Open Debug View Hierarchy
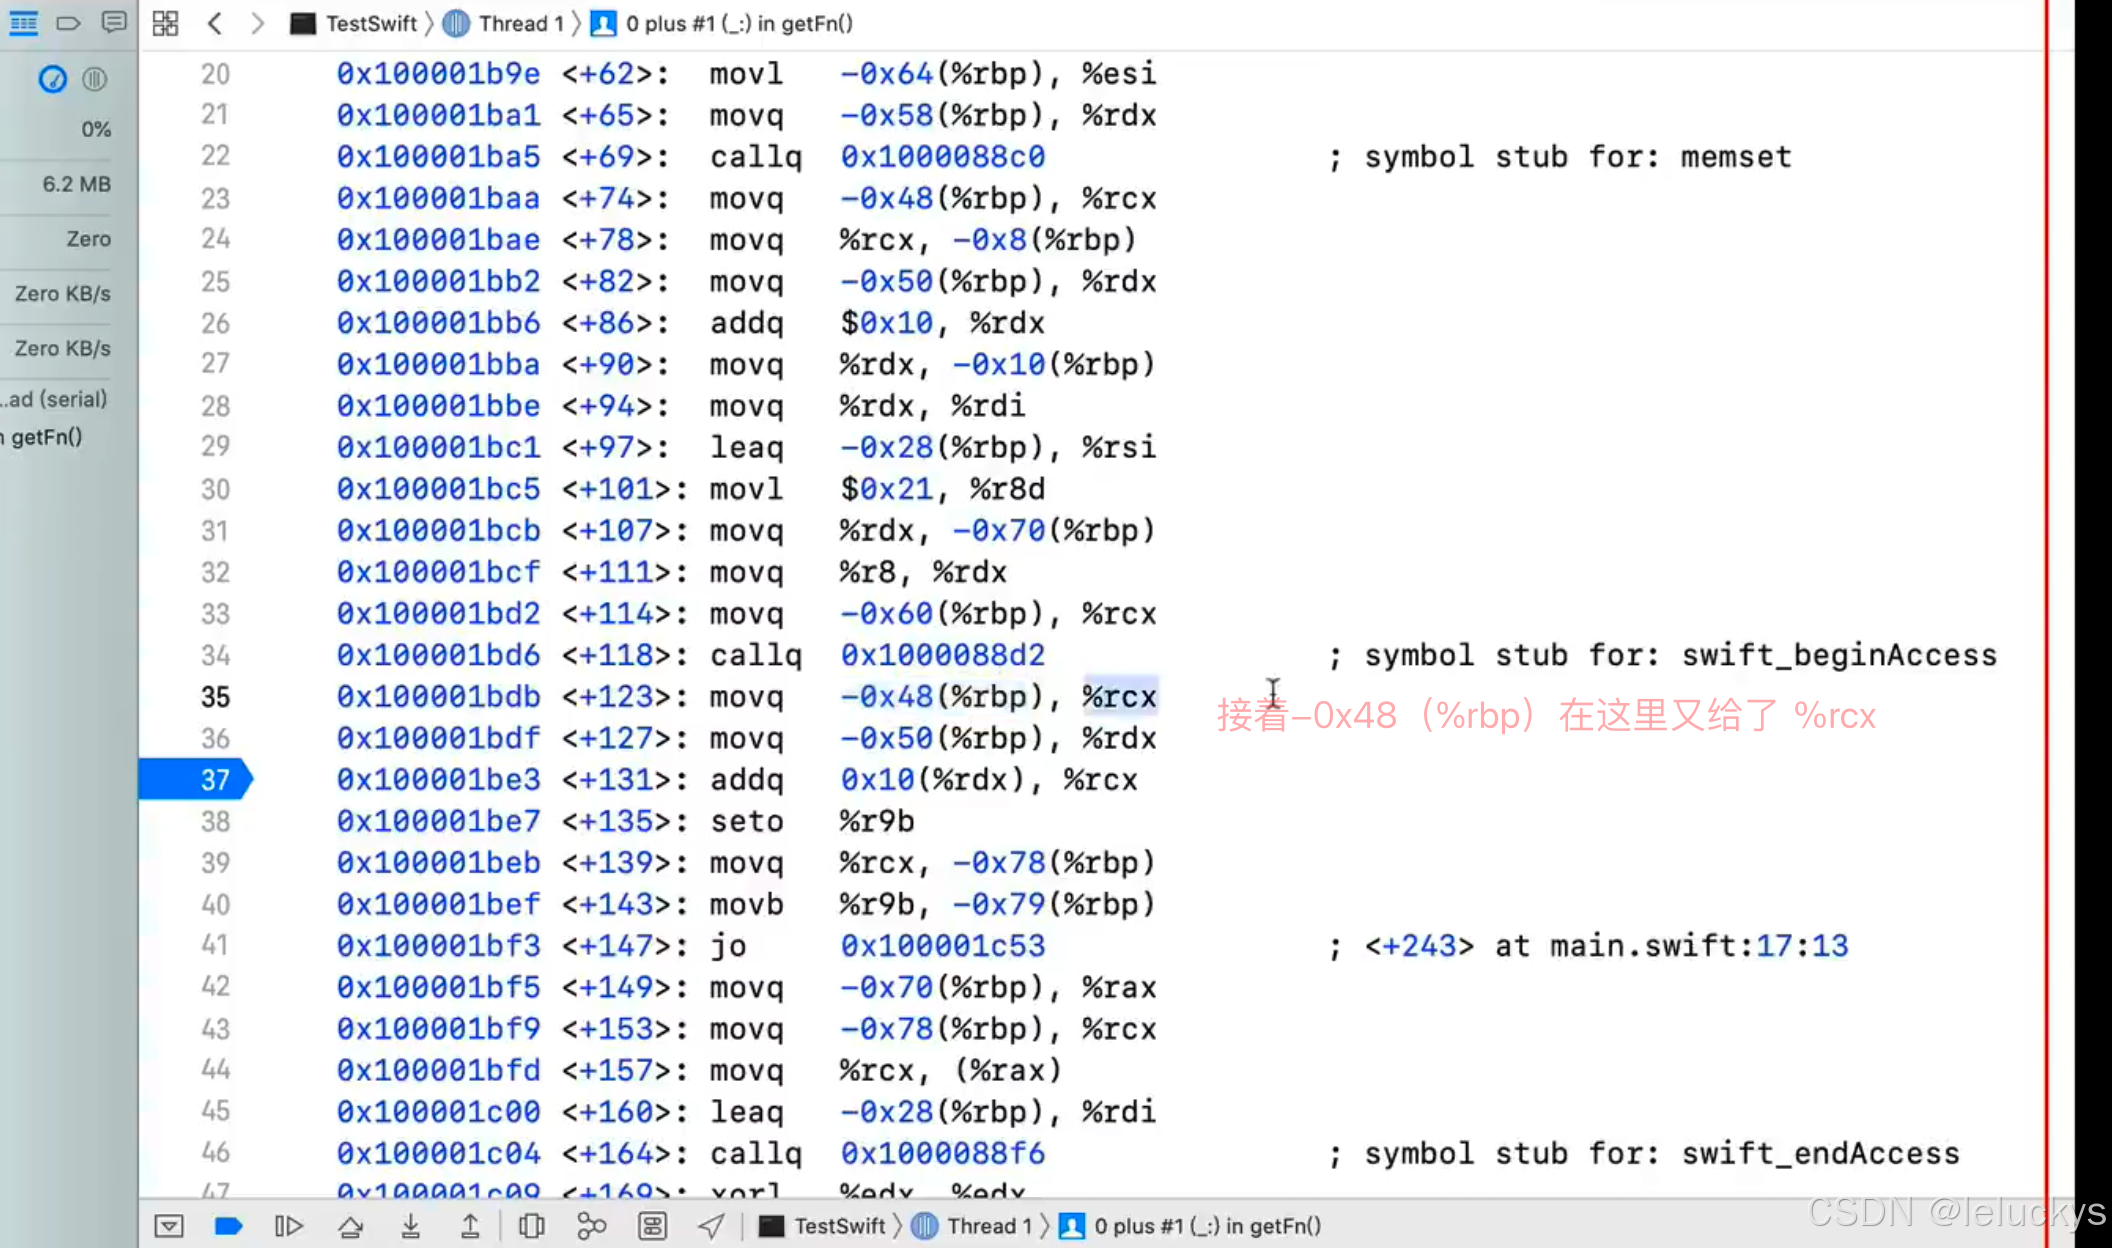The image size is (2112, 1248). coord(532,1226)
